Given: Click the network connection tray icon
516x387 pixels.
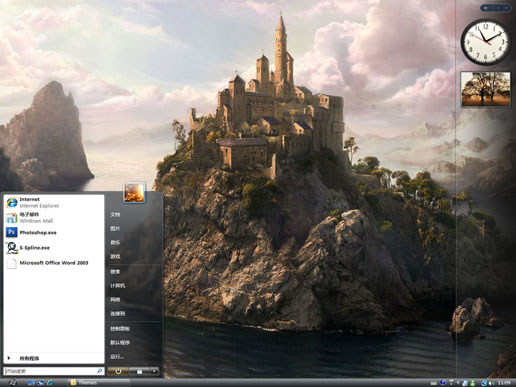Looking at the screenshot, I should click(x=484, y=383).
